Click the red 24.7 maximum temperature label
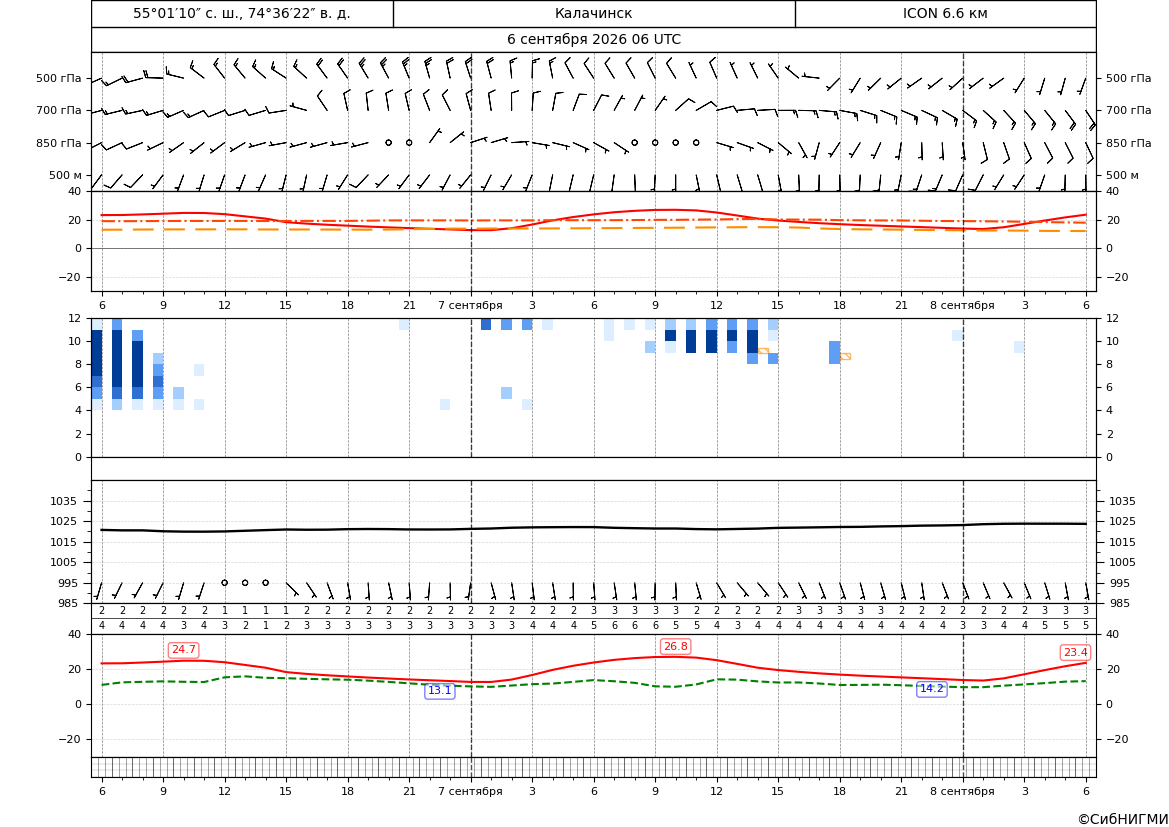The width and height of the screenshot is (1169, 827). (183, 650)
